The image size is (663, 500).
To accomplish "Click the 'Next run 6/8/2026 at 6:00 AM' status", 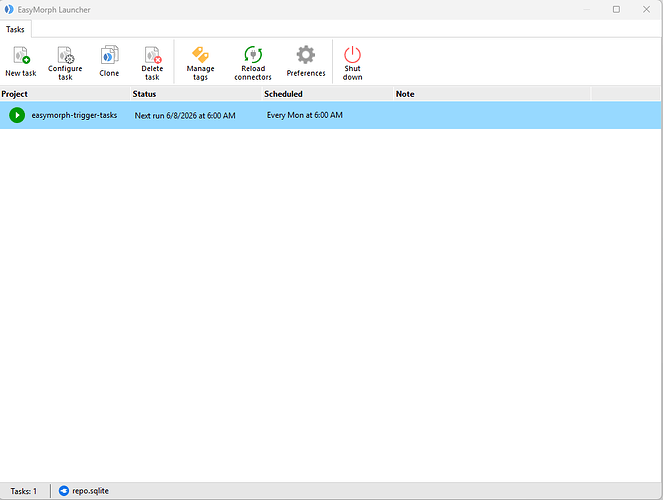I will pyautogui.click(x=185, y=115).
